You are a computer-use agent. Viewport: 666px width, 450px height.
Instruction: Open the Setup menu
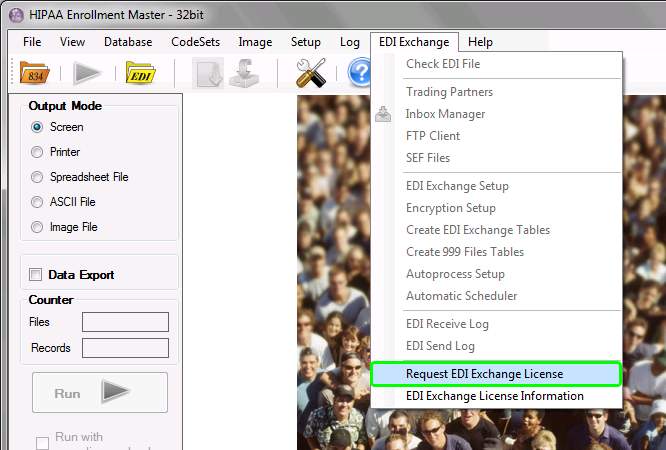pos(305,42)
